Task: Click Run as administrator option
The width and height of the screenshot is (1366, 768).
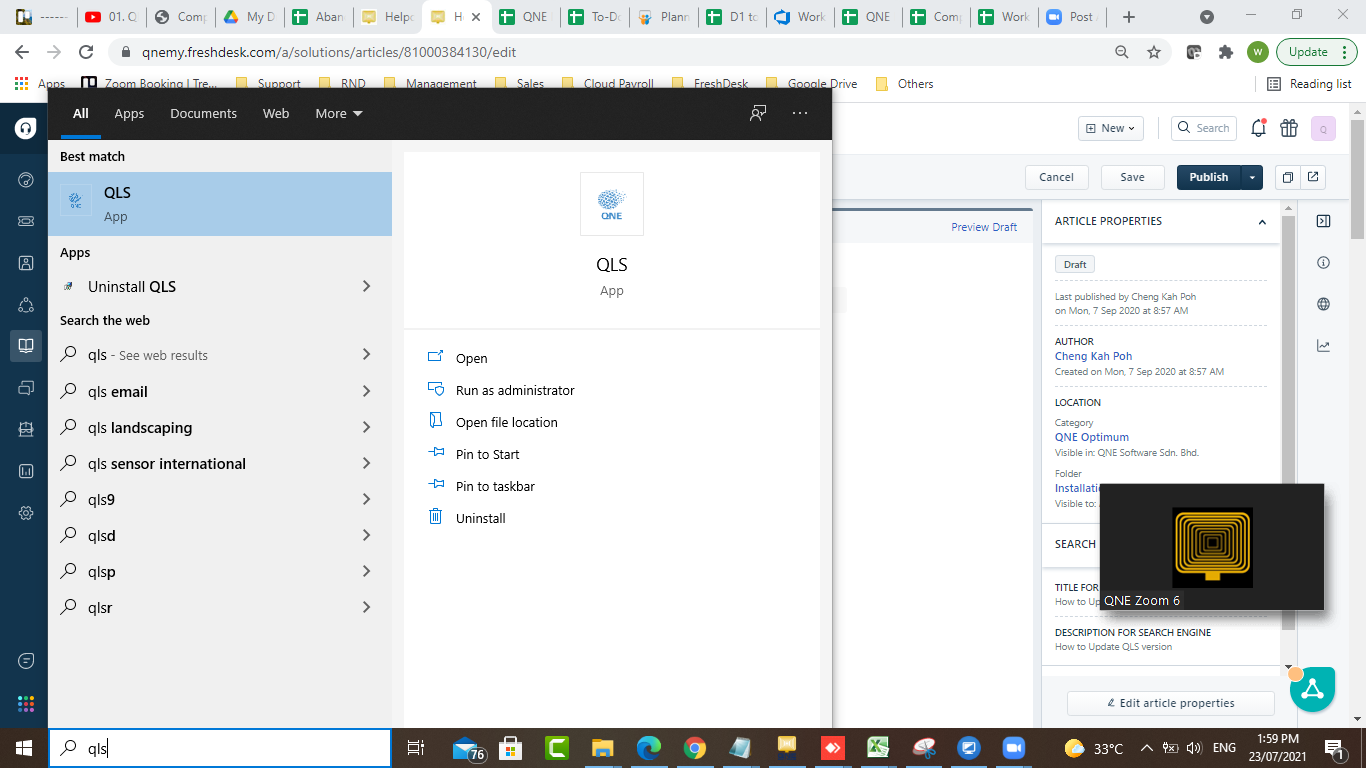Action: click(515, 390)
